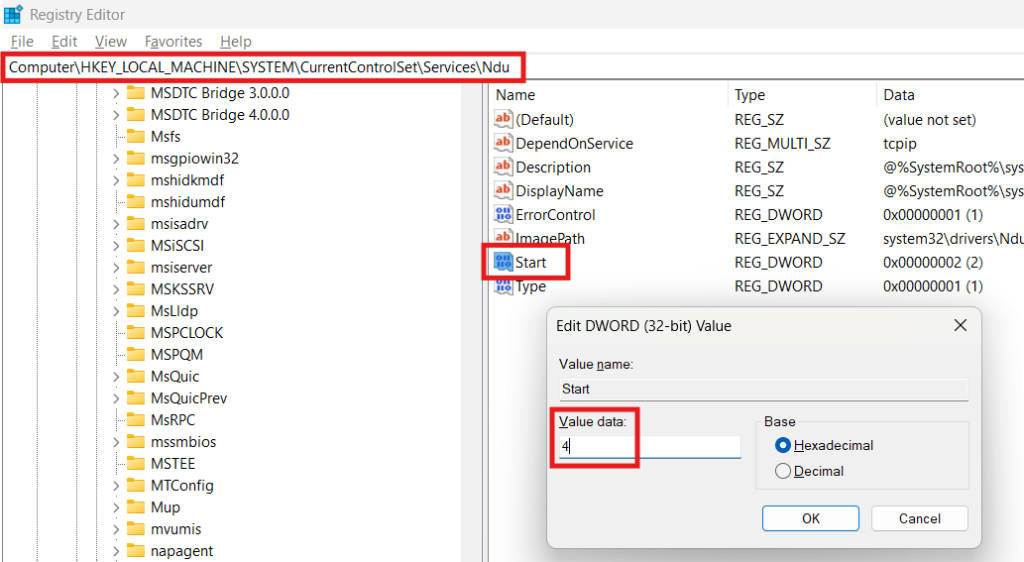The width and height of the screenshot is (1024, 562).
Task: Select the msiserver folder icon
Action: 136,267
